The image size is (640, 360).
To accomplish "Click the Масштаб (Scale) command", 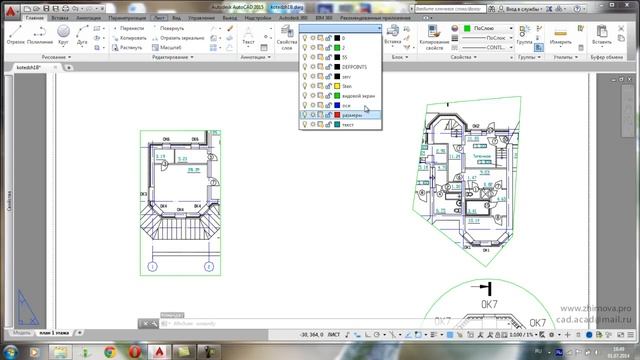I will click(167, 47).
